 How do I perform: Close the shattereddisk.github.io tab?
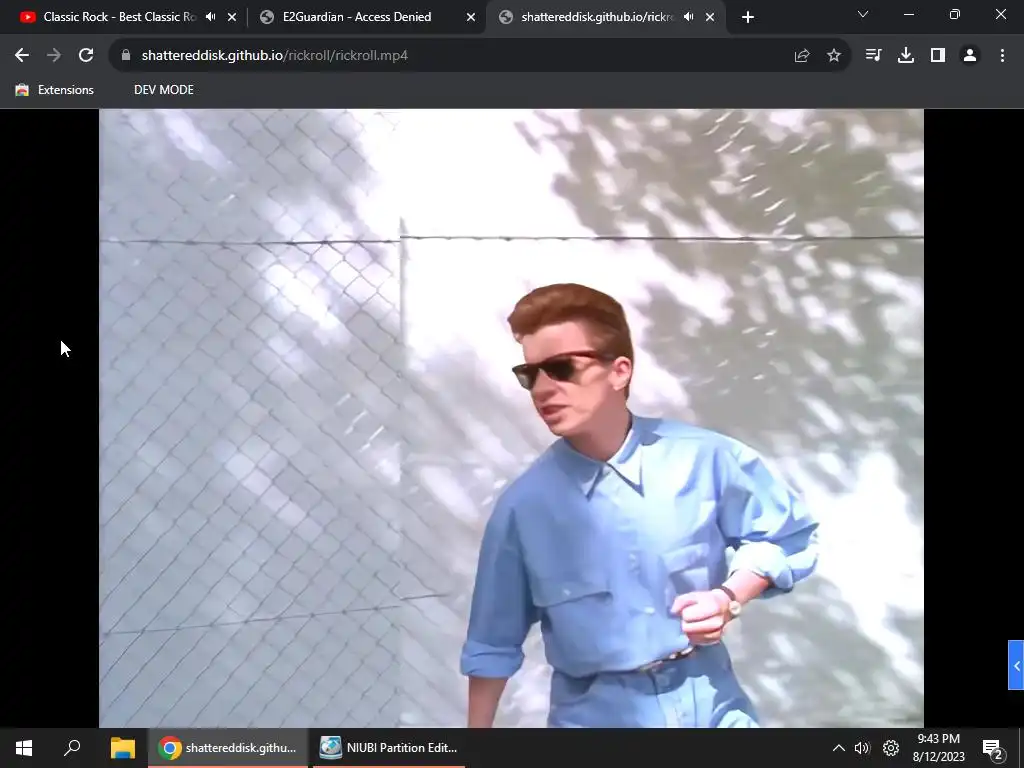point(710,18)
